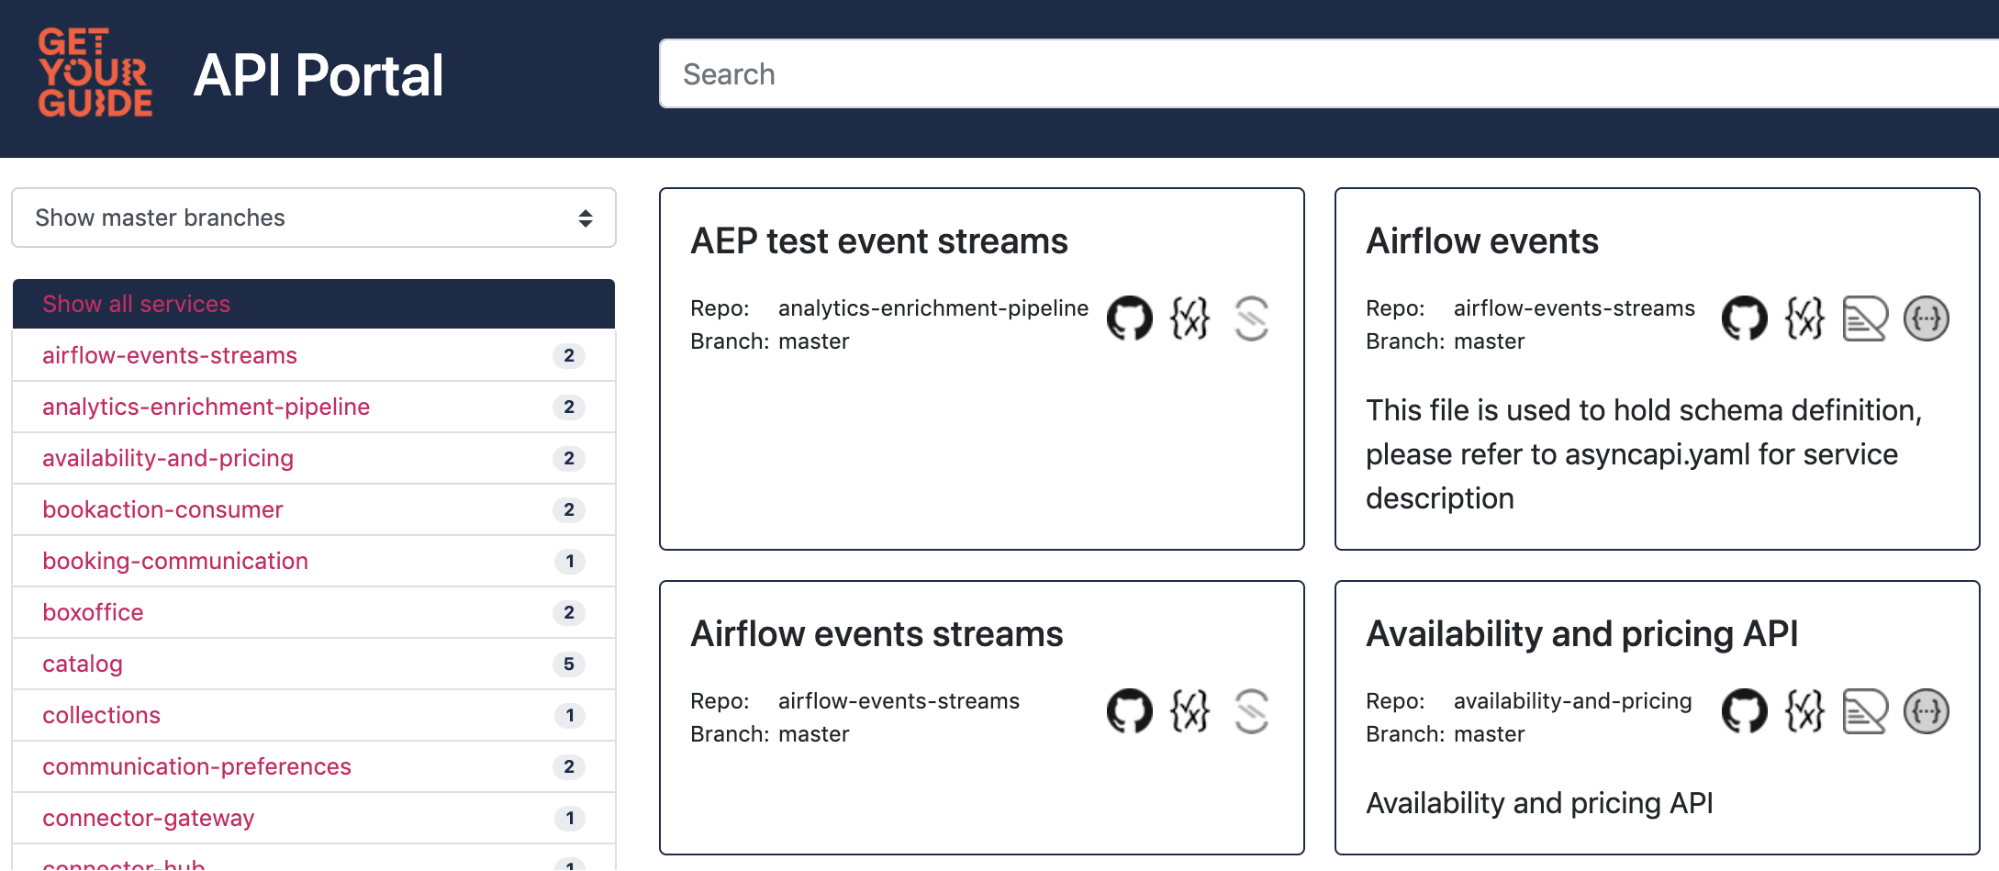Open GitHub repo icon on AEP test event streams card
1999x871 pixels.
click(1129, 319)
